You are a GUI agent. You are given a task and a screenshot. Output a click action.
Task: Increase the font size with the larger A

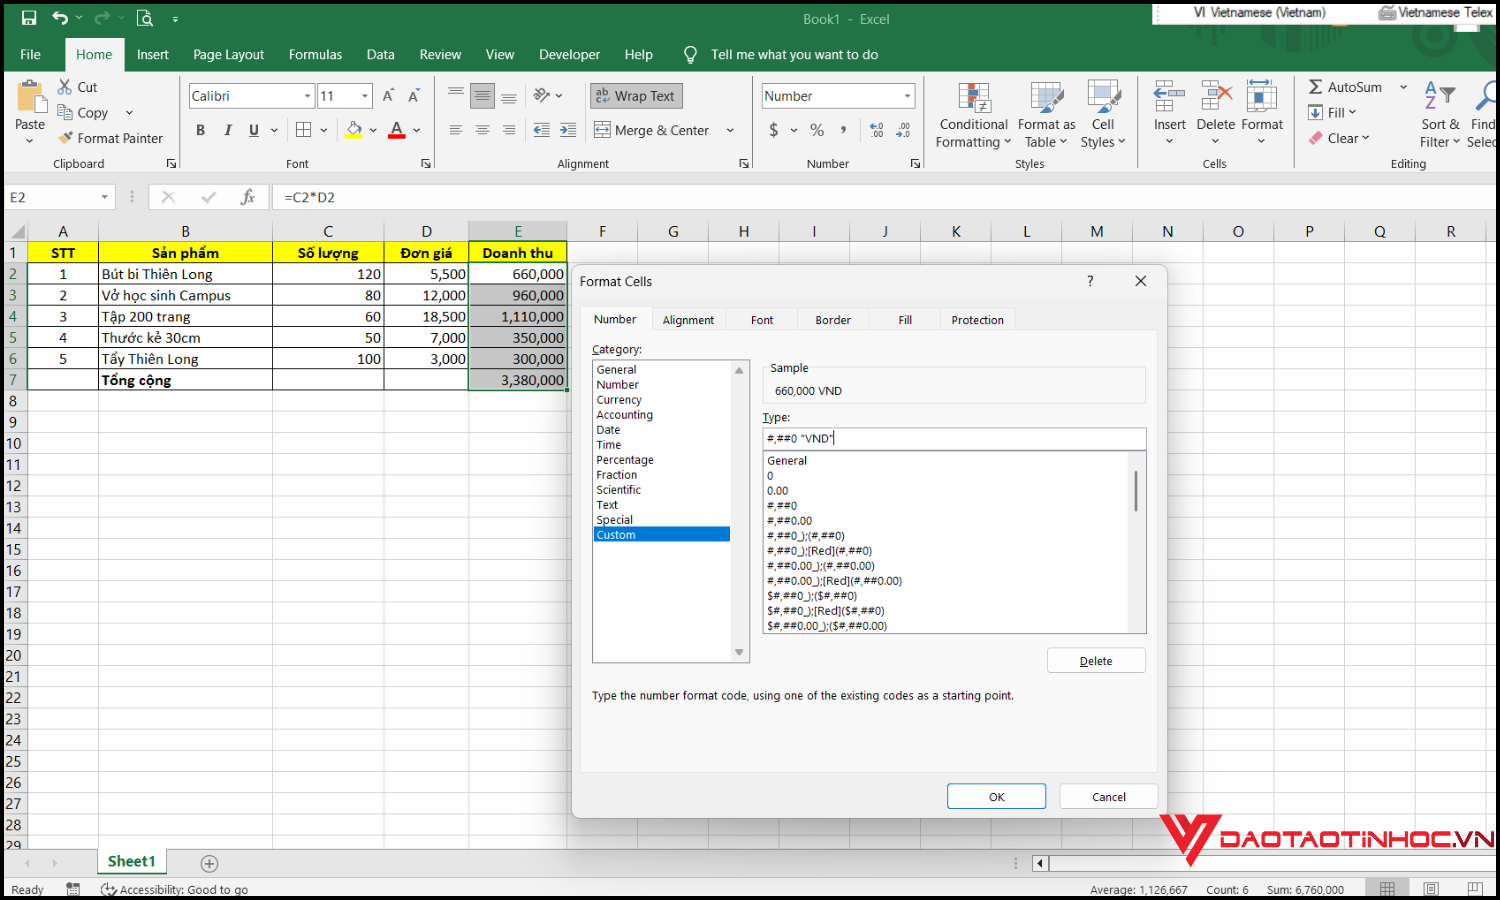click(x=388, y=96)
